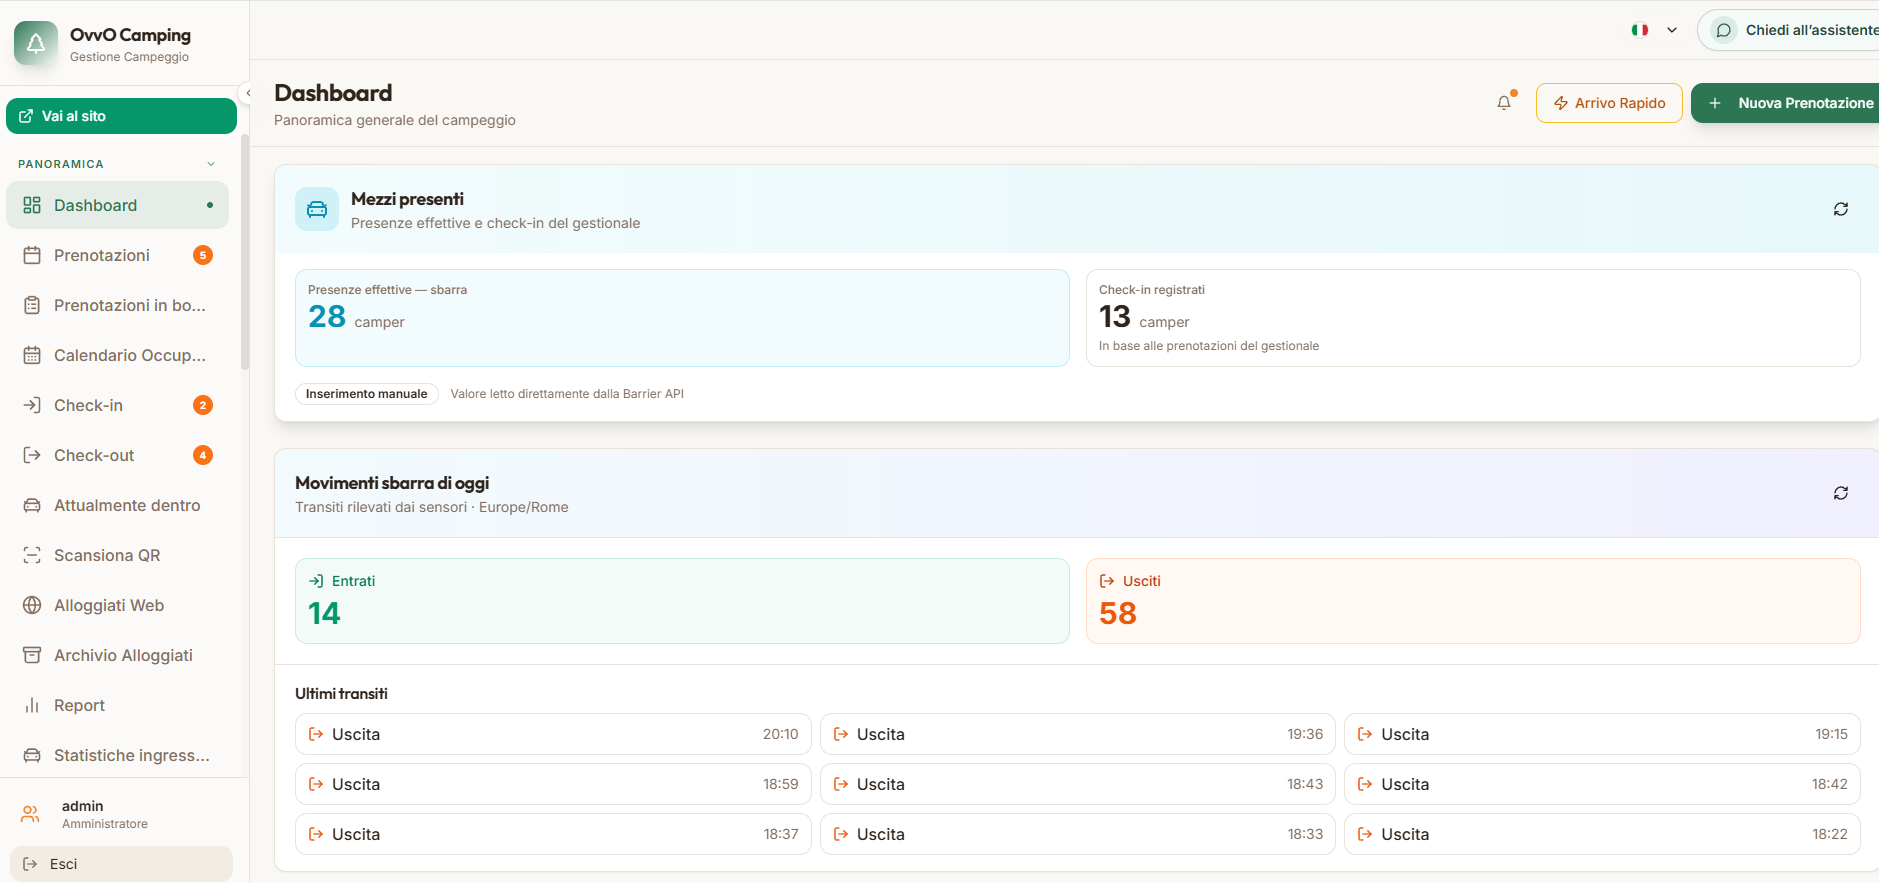
Task: Refresh the Mezzi presenti panel
Action: [1840, 209]
